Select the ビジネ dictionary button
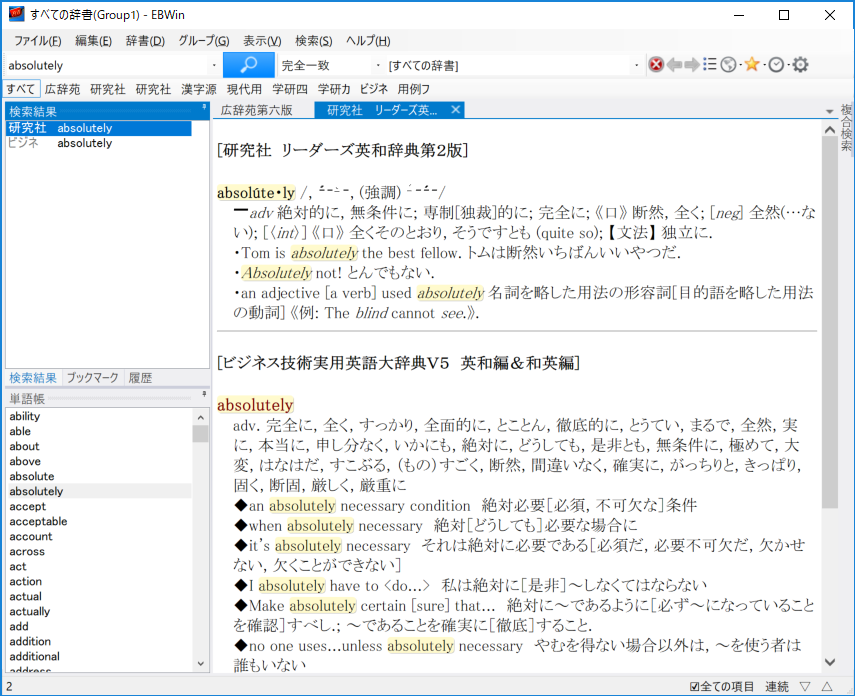Screen dimensions: 855x696 (x=374, y=89)
